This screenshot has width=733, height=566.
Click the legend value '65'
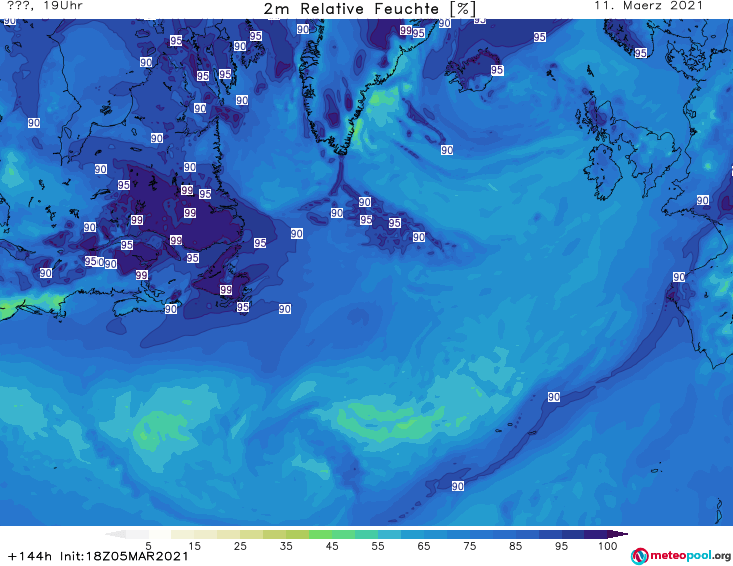pyautogui.click(x=424, y=546)
